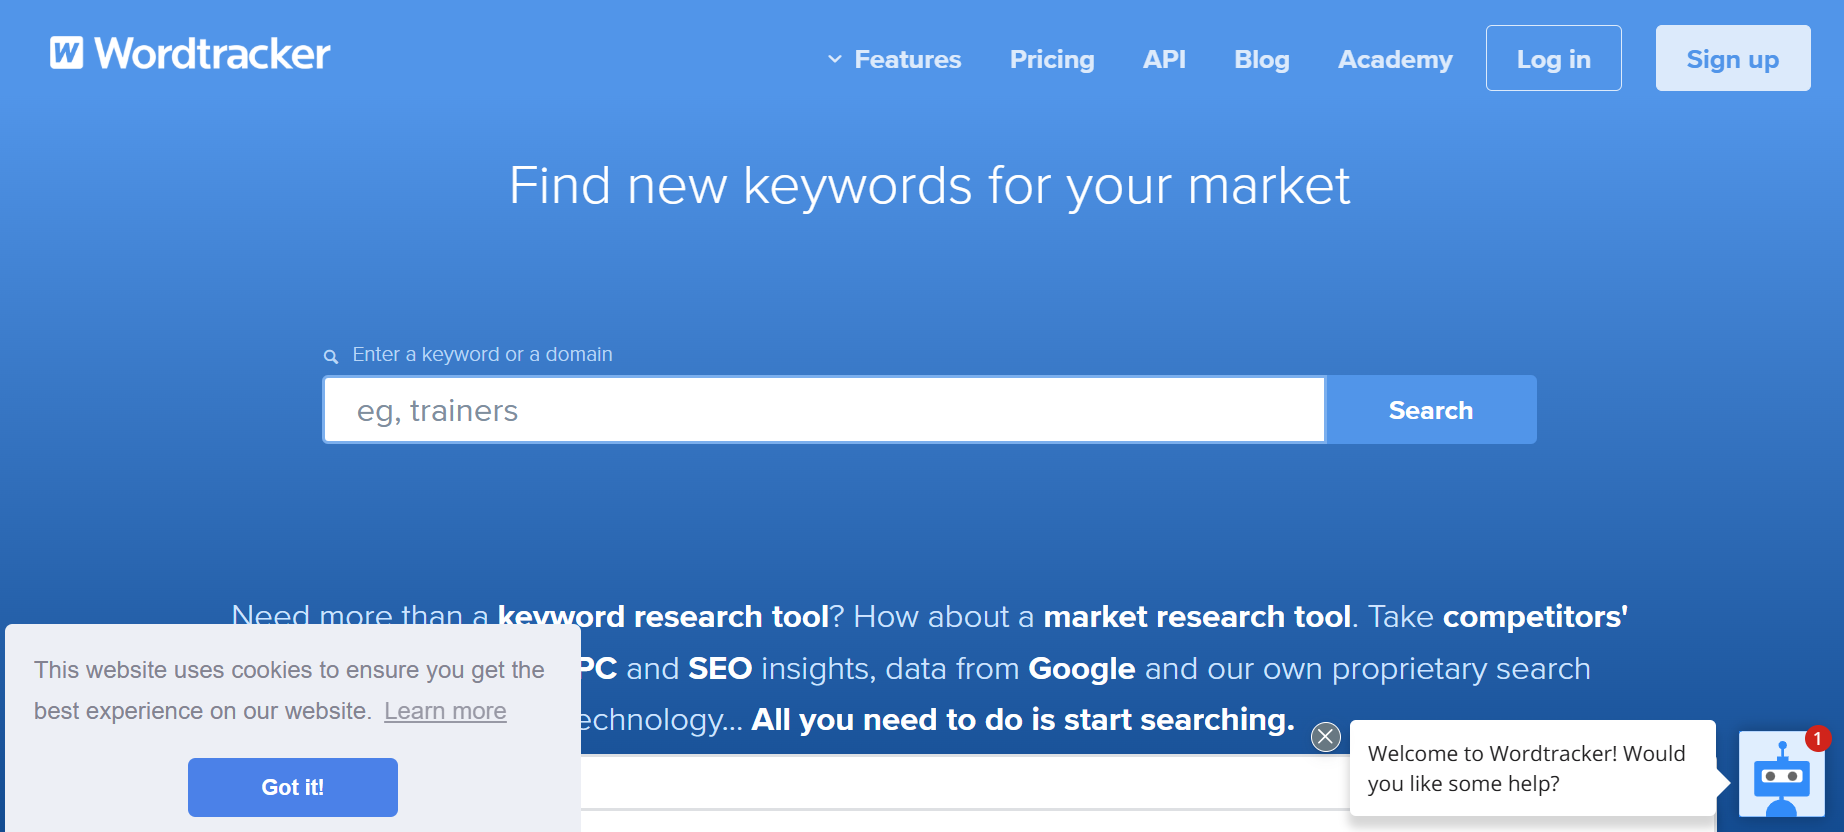Open the Features menu
This screenshot has width=1844, height=832.
906,59
